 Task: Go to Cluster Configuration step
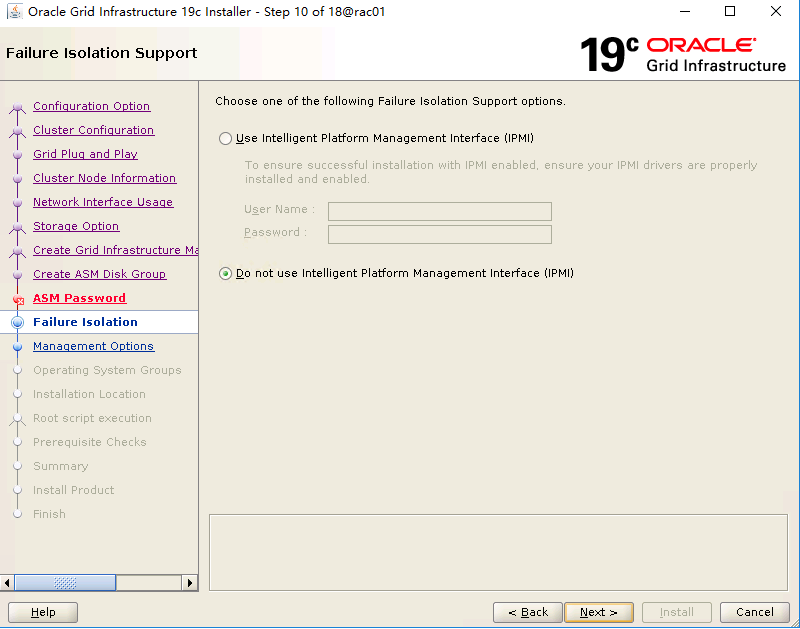pyautogui.click(x=93, y=130)
